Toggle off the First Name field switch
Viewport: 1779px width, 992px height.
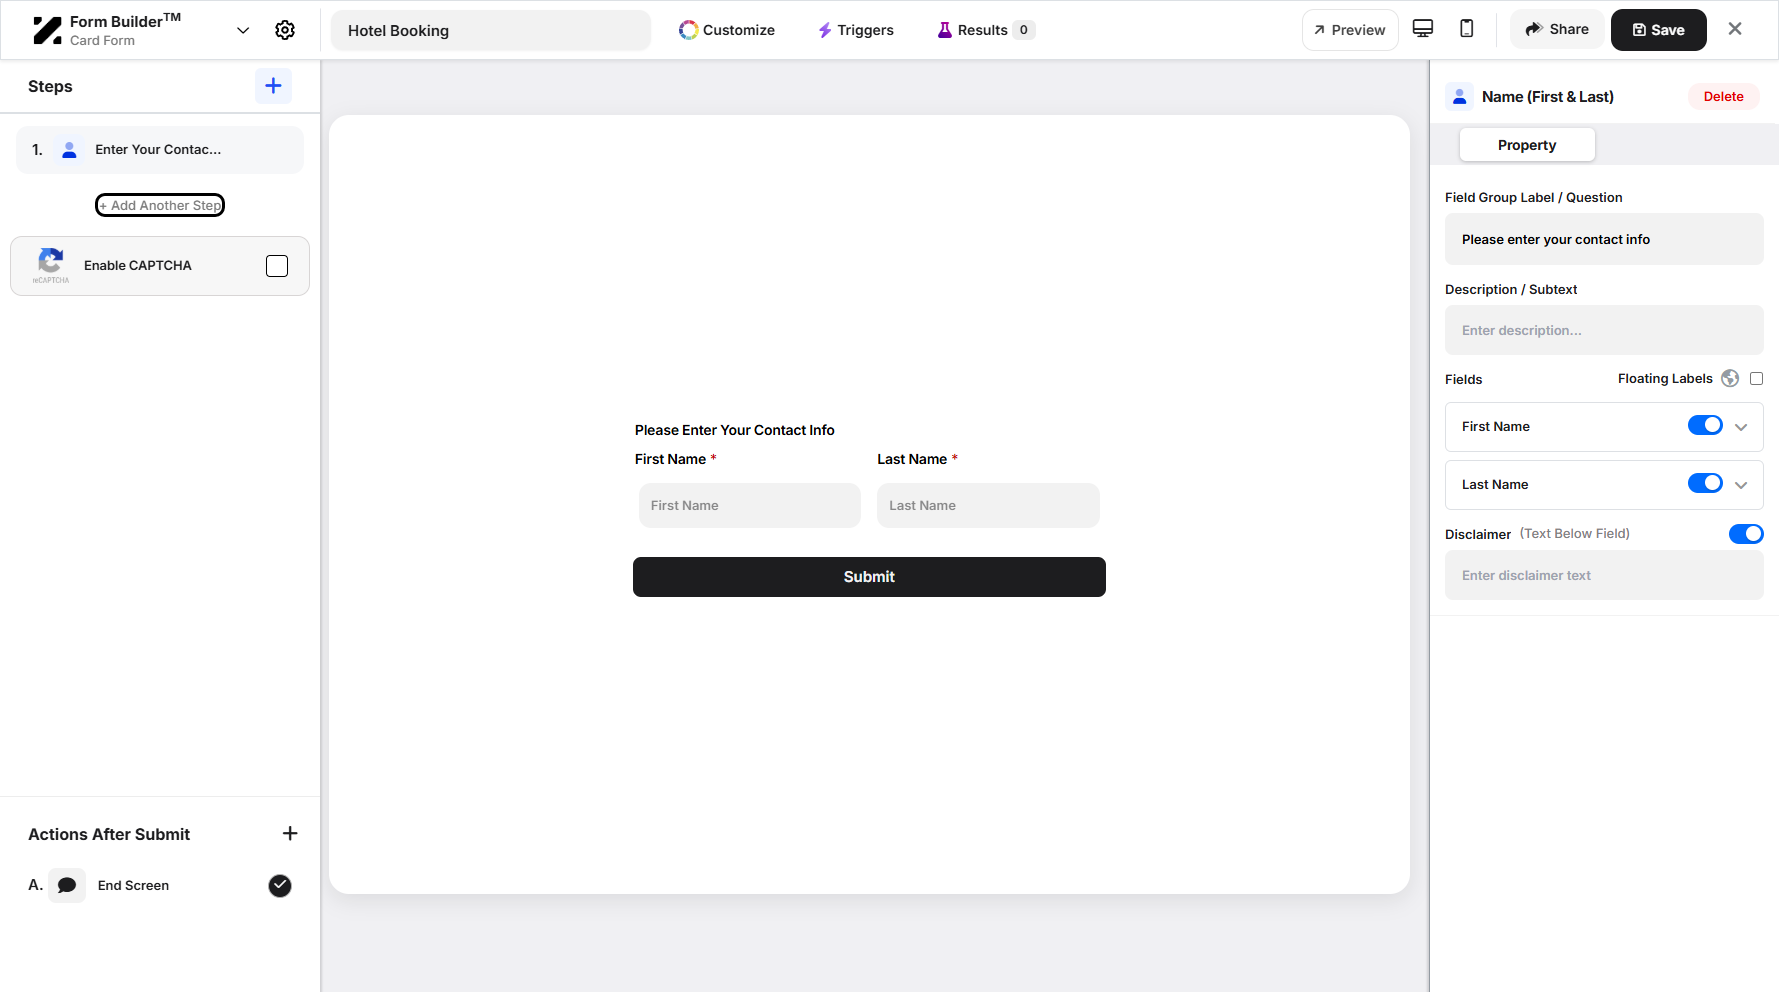(x=1705, y=425)
